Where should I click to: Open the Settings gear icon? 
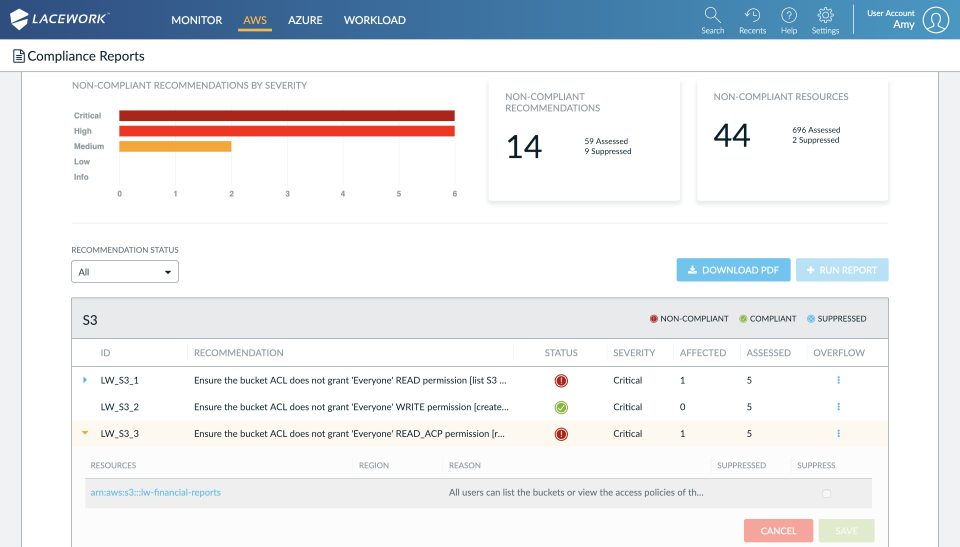[825, 15]
